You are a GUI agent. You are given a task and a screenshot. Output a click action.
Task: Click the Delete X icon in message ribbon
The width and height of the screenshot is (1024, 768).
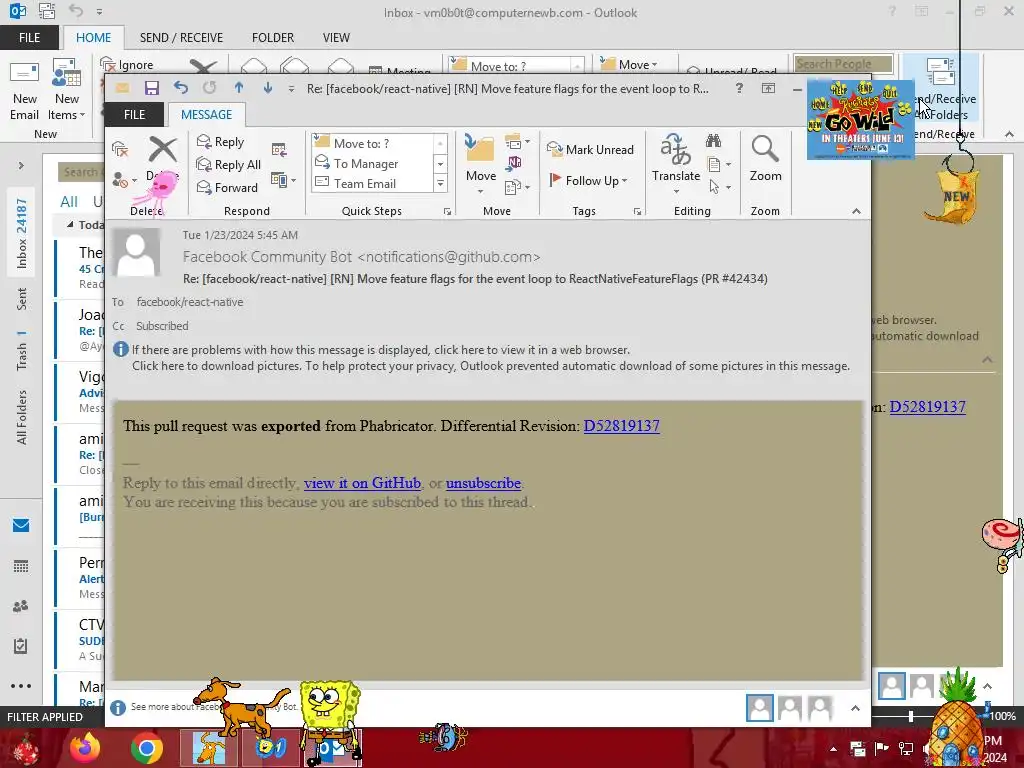coord(163,150)
